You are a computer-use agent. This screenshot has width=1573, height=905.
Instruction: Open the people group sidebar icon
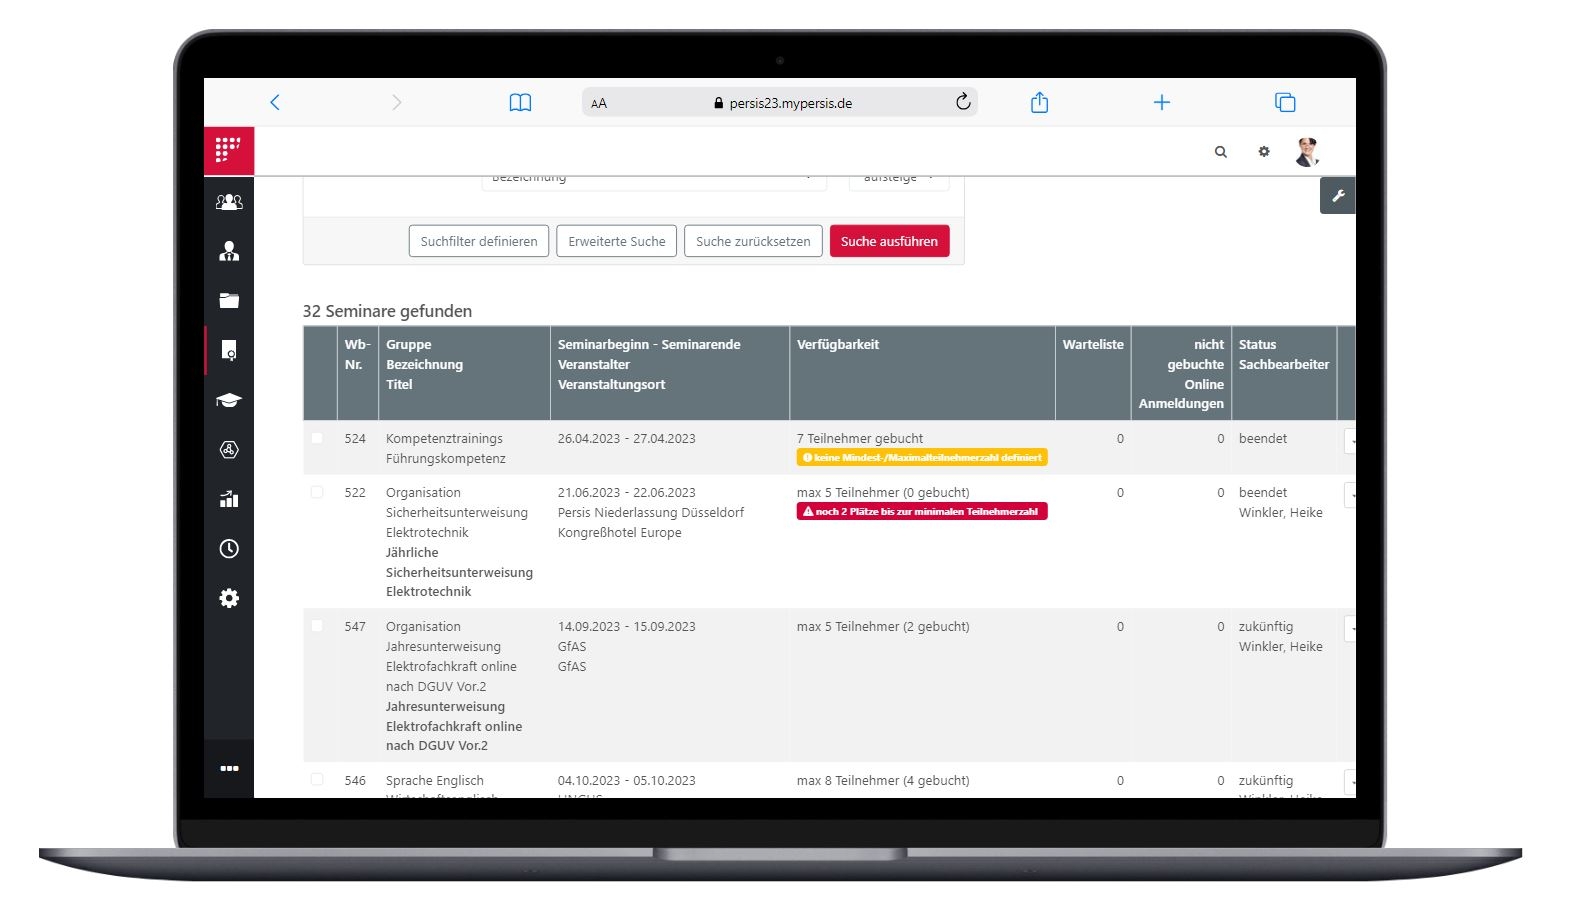click(x=229, y=202)
